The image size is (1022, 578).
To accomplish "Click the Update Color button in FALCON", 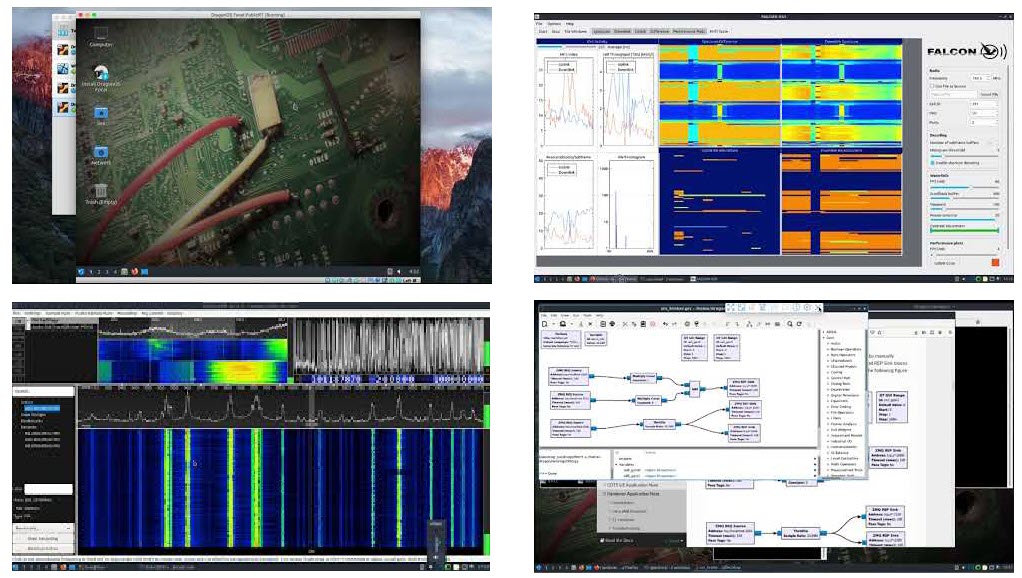I will tap(946, 263).
